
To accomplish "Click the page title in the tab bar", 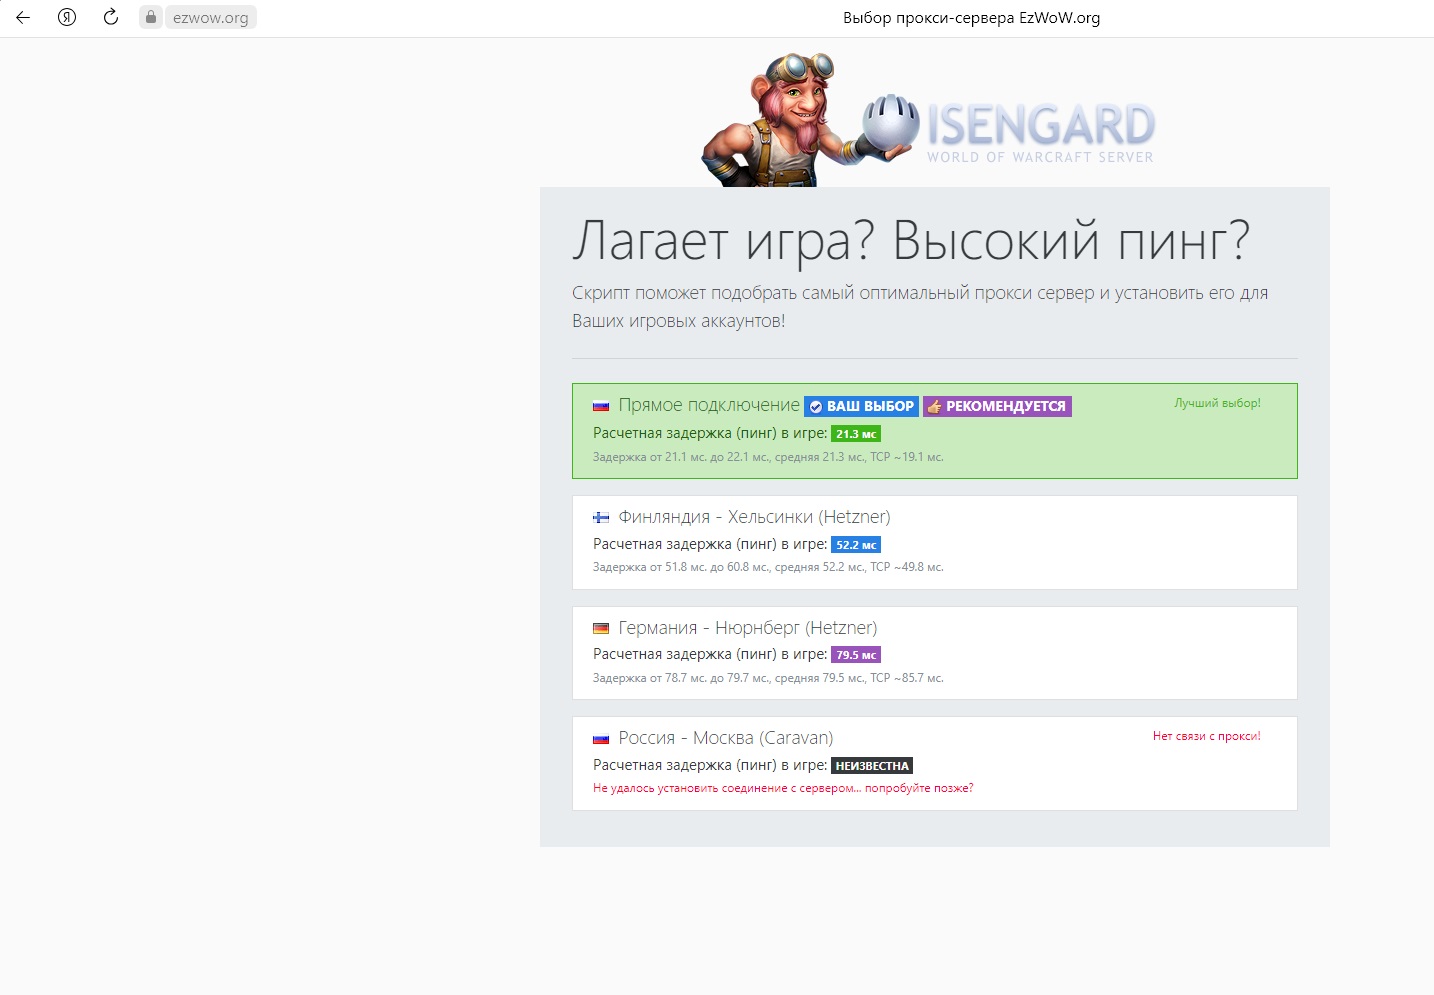I will click(x=971, y=17).
